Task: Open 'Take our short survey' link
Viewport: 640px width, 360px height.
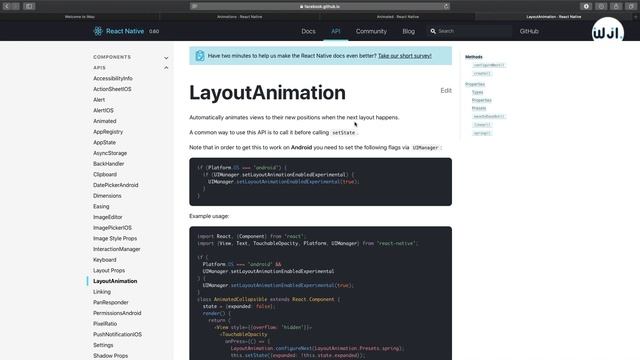Action: click(404, 56)
